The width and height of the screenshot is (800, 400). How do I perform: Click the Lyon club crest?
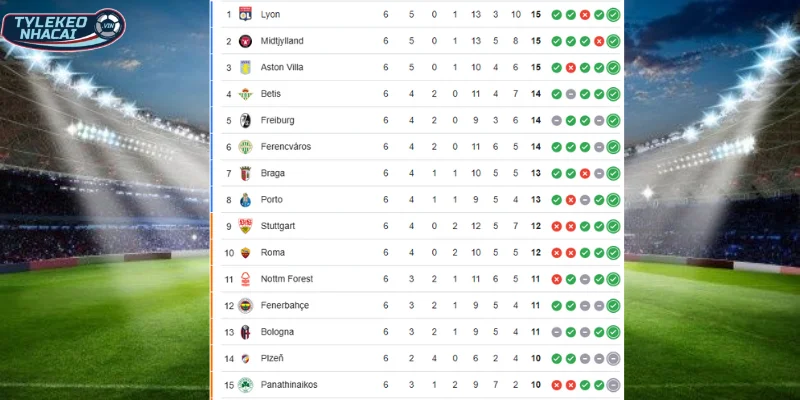[244, 15]
